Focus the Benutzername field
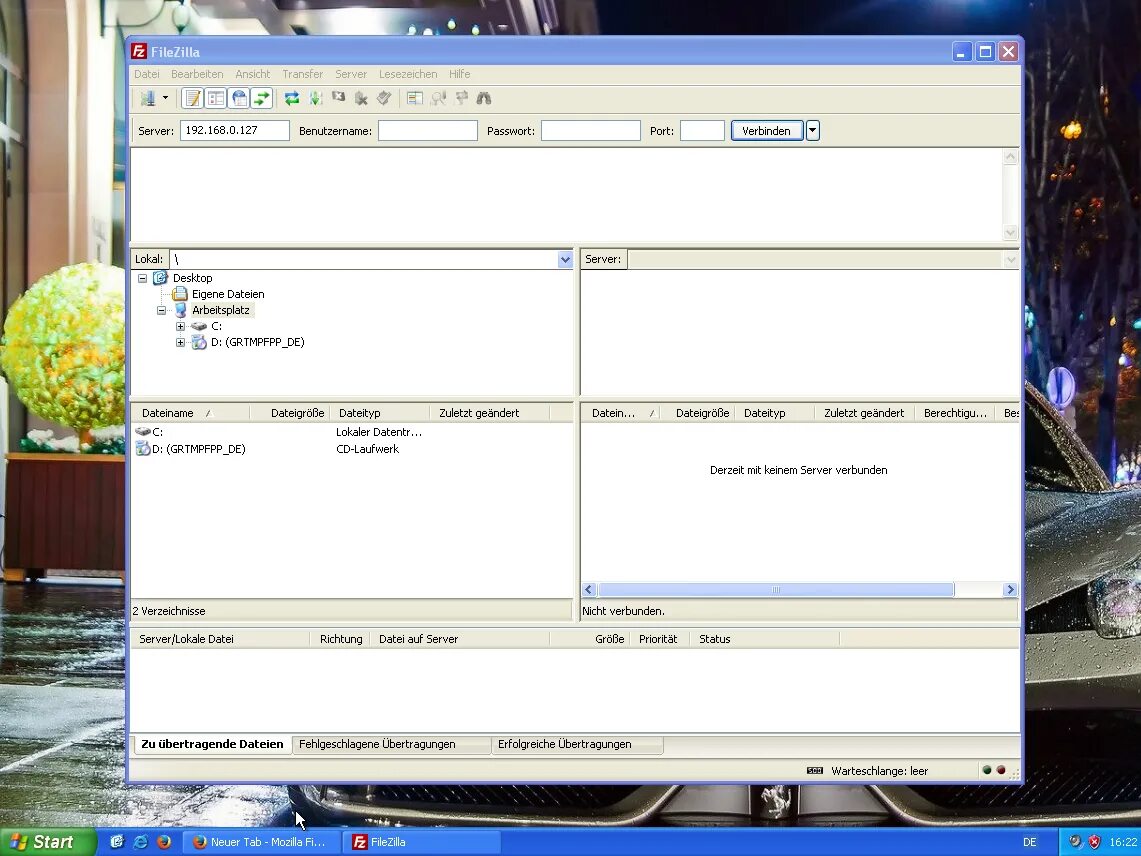 pyautogui.click(x=428, y=130)
